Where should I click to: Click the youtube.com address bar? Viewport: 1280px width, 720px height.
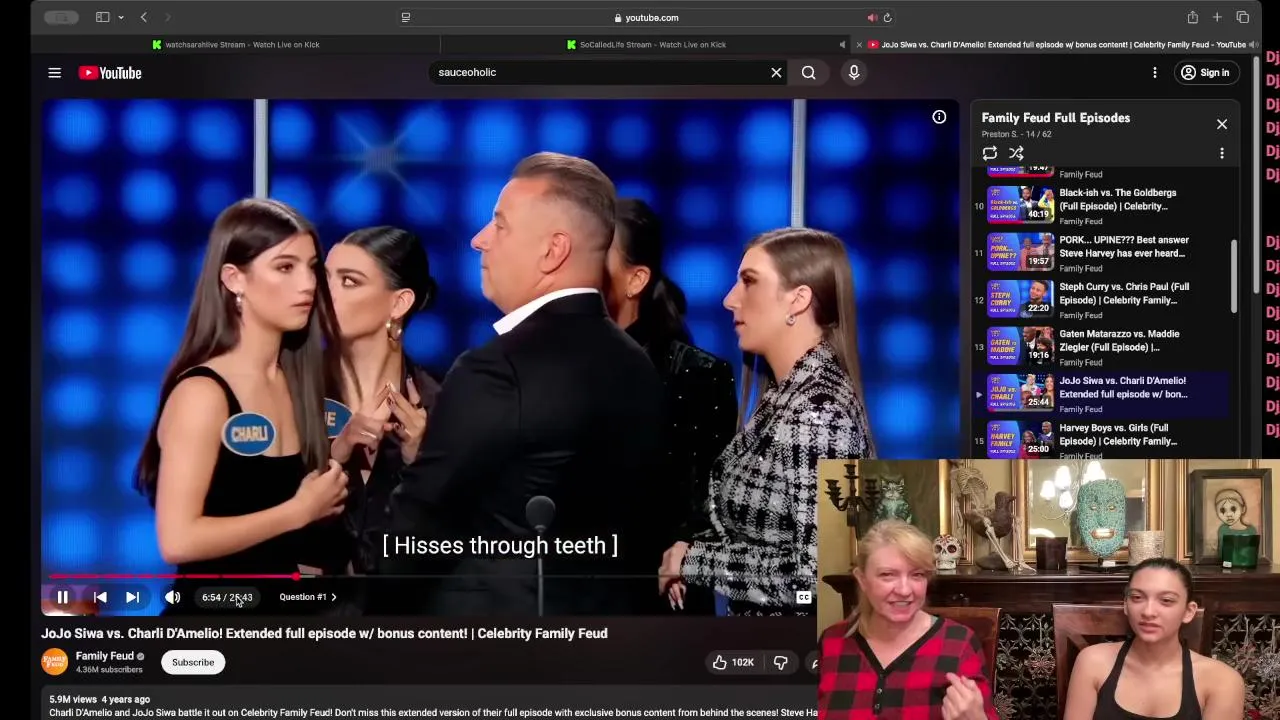point(646,17)
